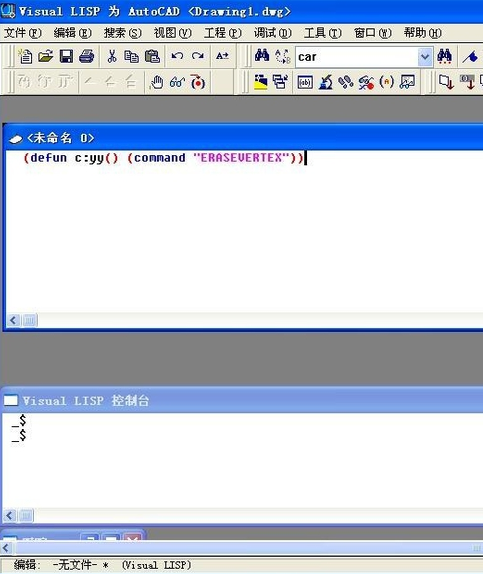Screen dimensions: 483x574
Task: Open Apropos with the (A) icon
Action: pos(387,82)
